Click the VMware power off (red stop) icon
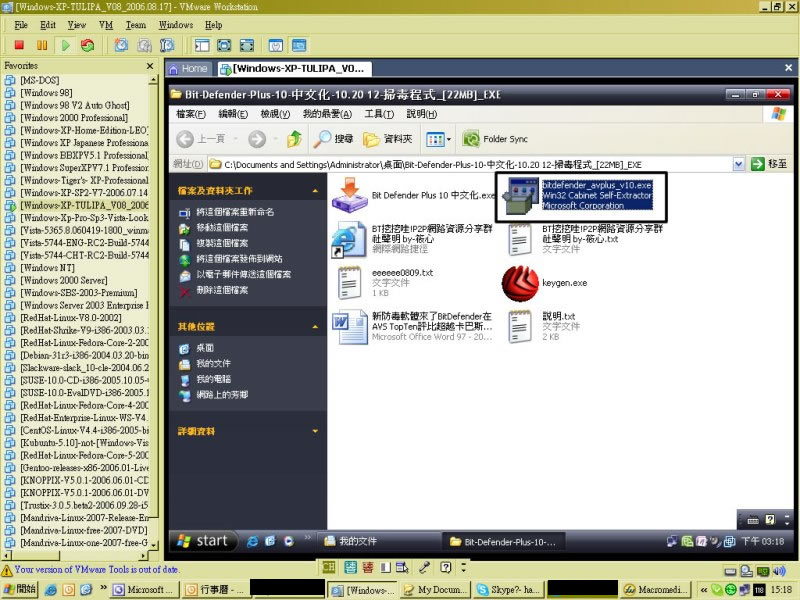 19,45
